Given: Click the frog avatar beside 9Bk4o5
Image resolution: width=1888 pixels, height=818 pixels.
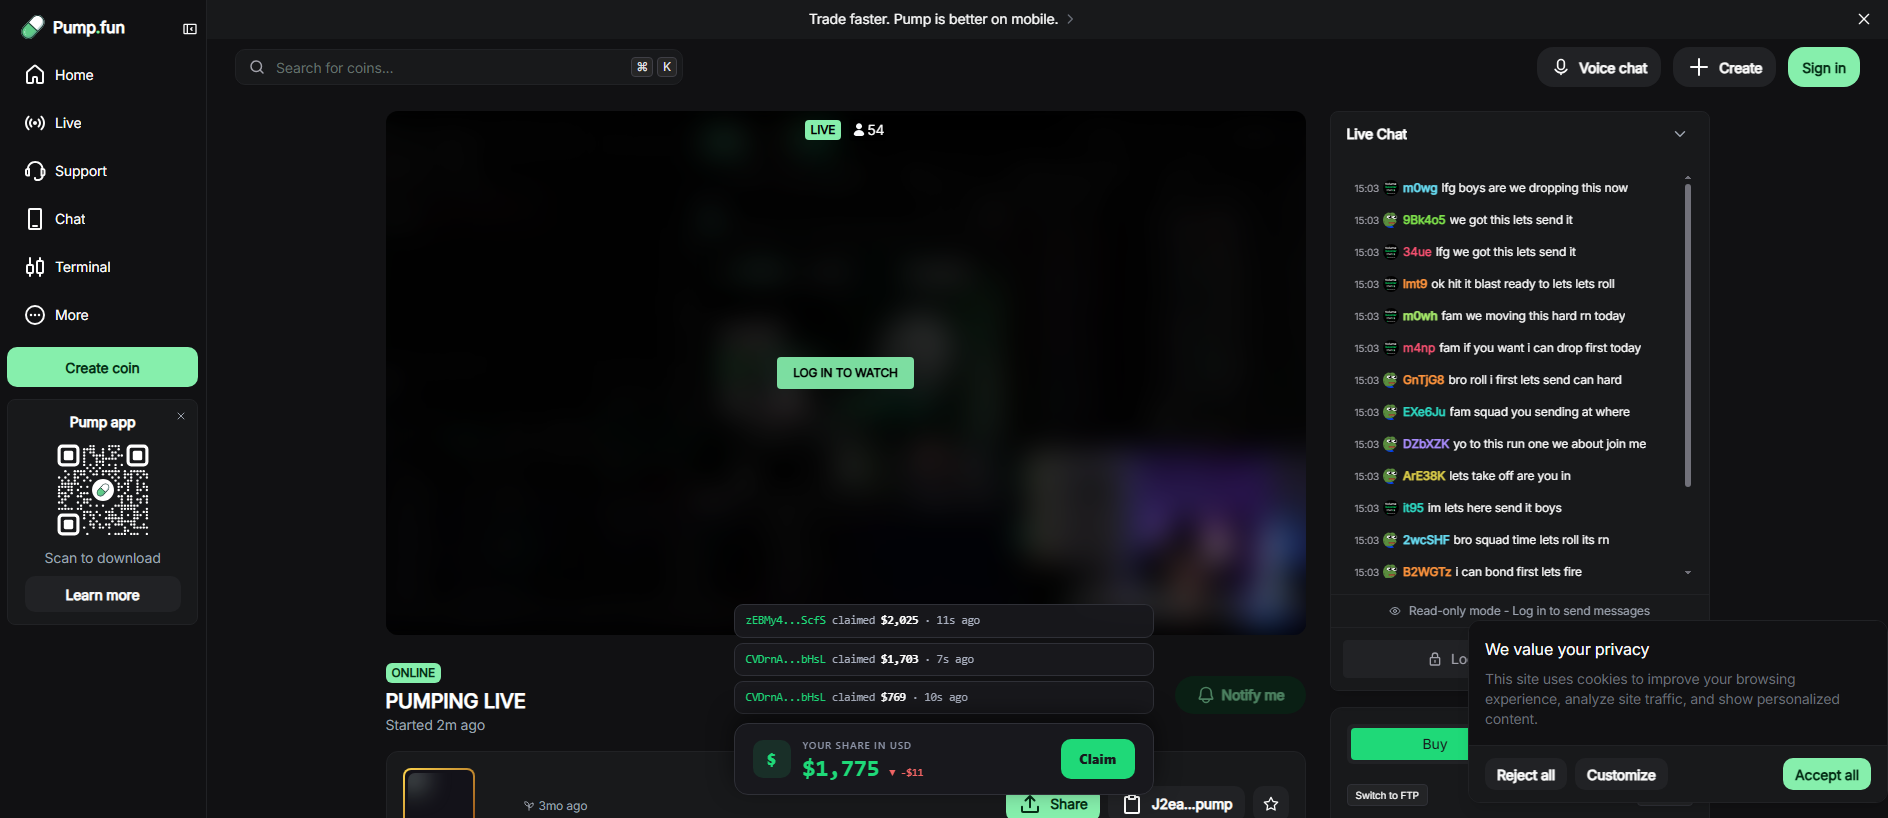Looking at the screenshot, I should point(1390,220).
